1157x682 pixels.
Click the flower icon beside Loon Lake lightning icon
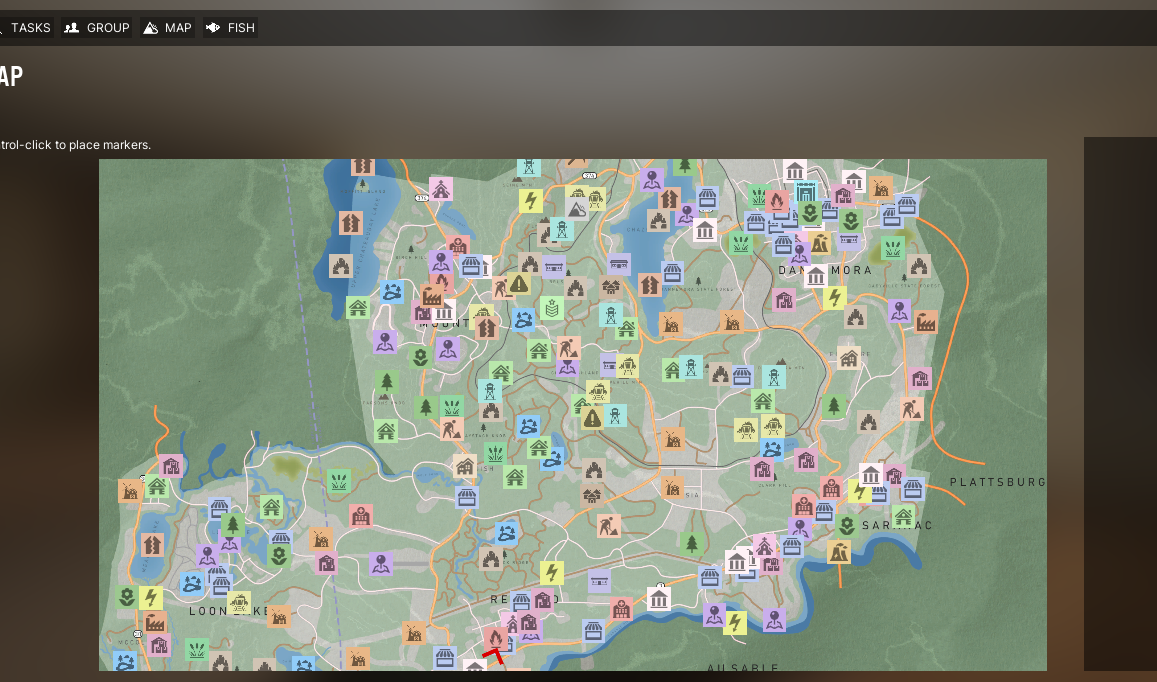127,596
